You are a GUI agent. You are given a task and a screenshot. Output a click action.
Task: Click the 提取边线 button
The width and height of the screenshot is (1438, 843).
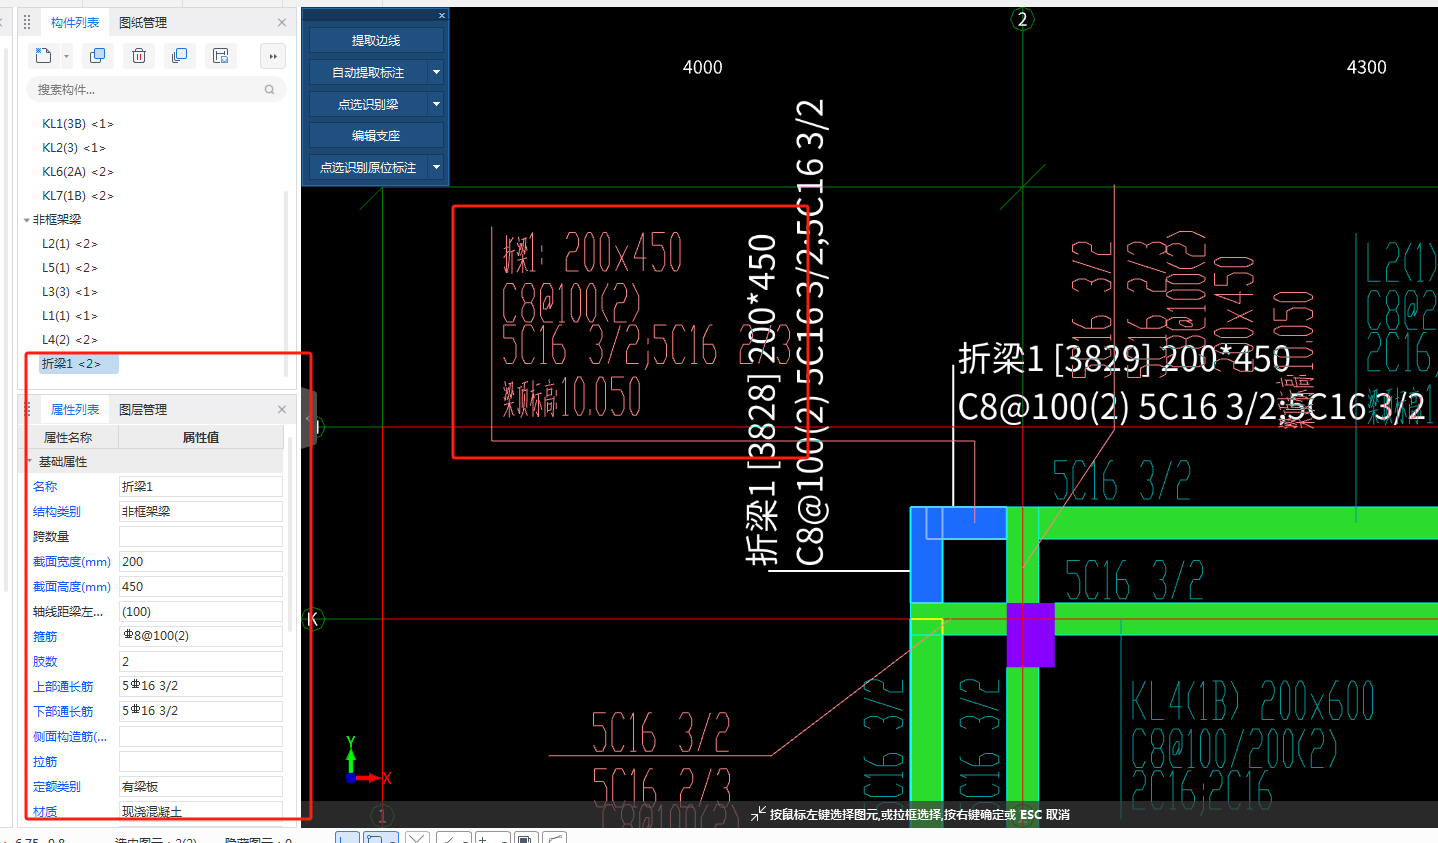(376, 40)
